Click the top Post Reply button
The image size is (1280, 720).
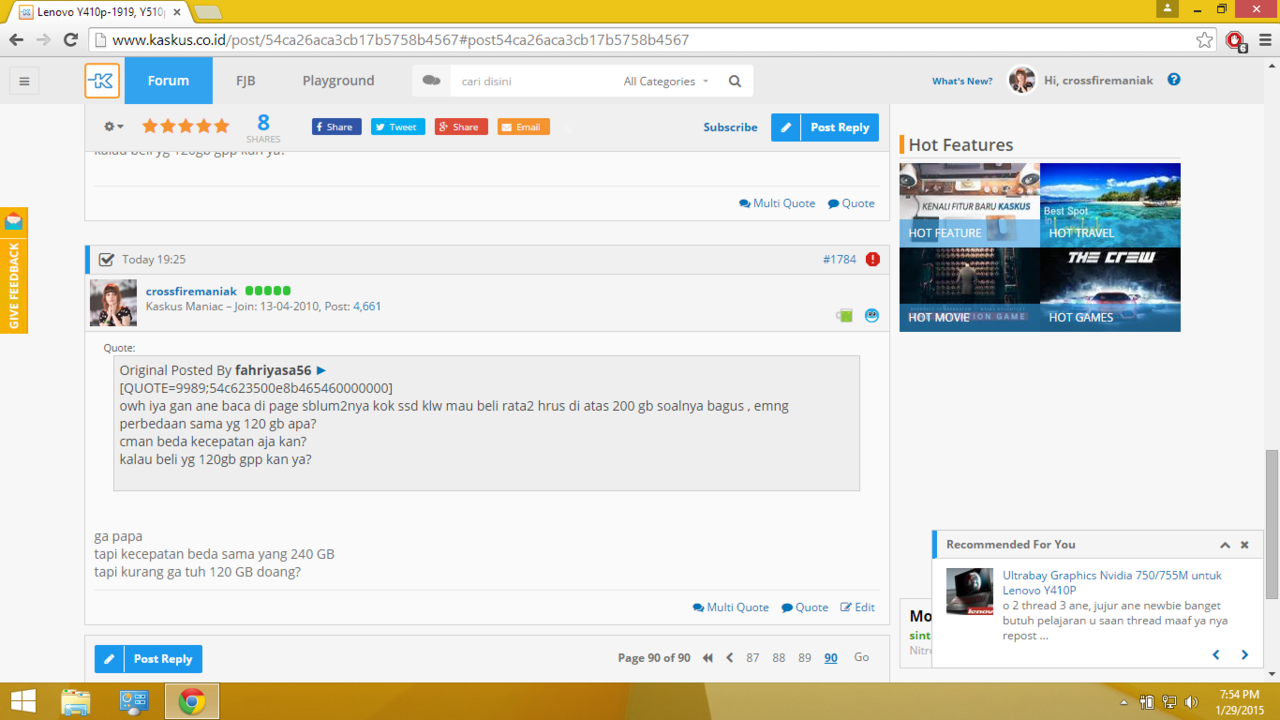825,127
